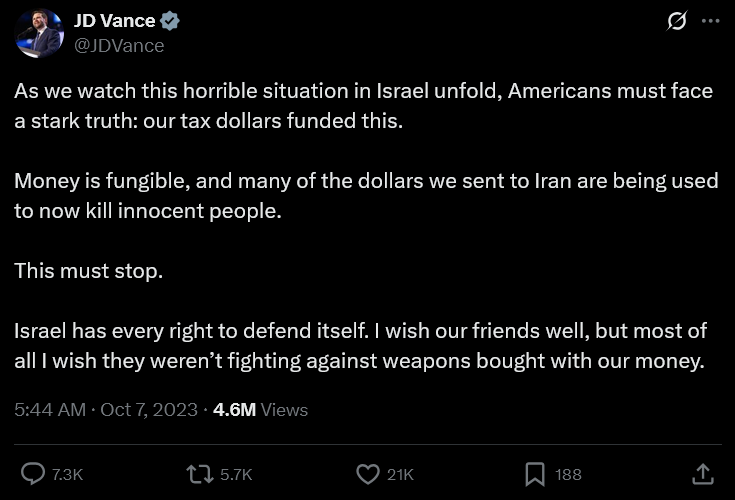Open the share post icon
Image resolution: width=735 pixels, height=500 pixels.
703,473
